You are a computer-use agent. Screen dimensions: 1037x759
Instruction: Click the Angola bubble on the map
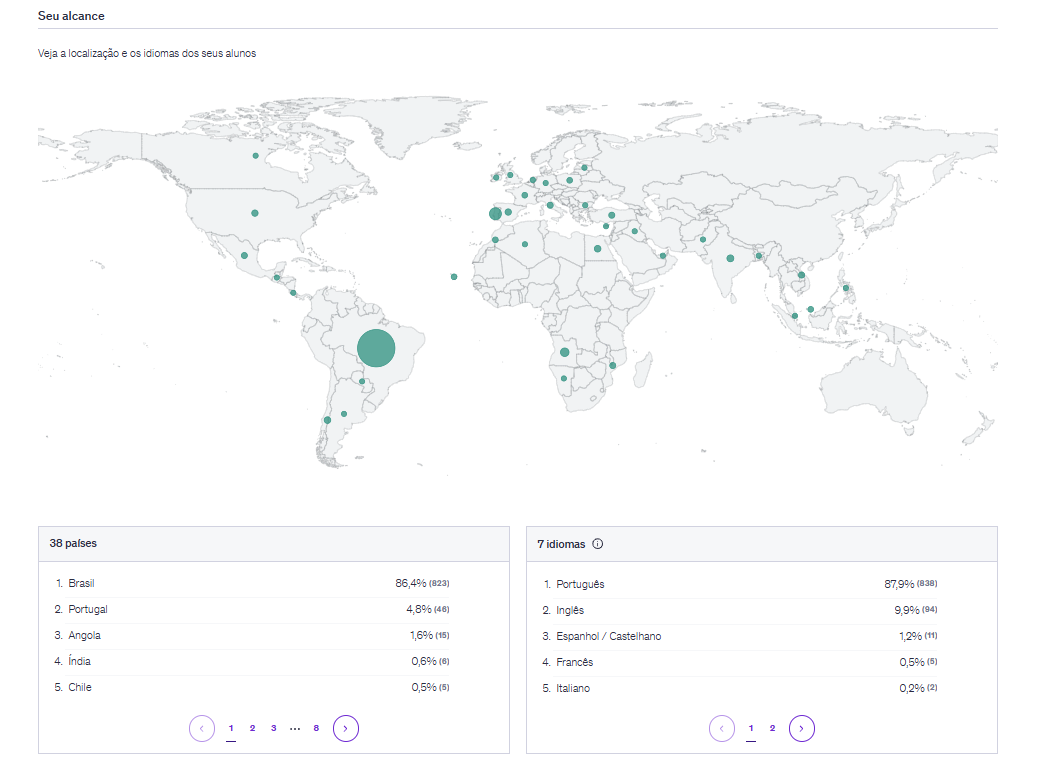click(x=564, y=352)
